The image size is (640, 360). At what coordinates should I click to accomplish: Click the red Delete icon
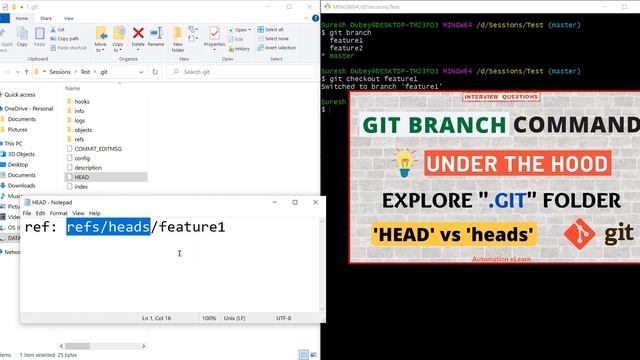coord(138,33)
